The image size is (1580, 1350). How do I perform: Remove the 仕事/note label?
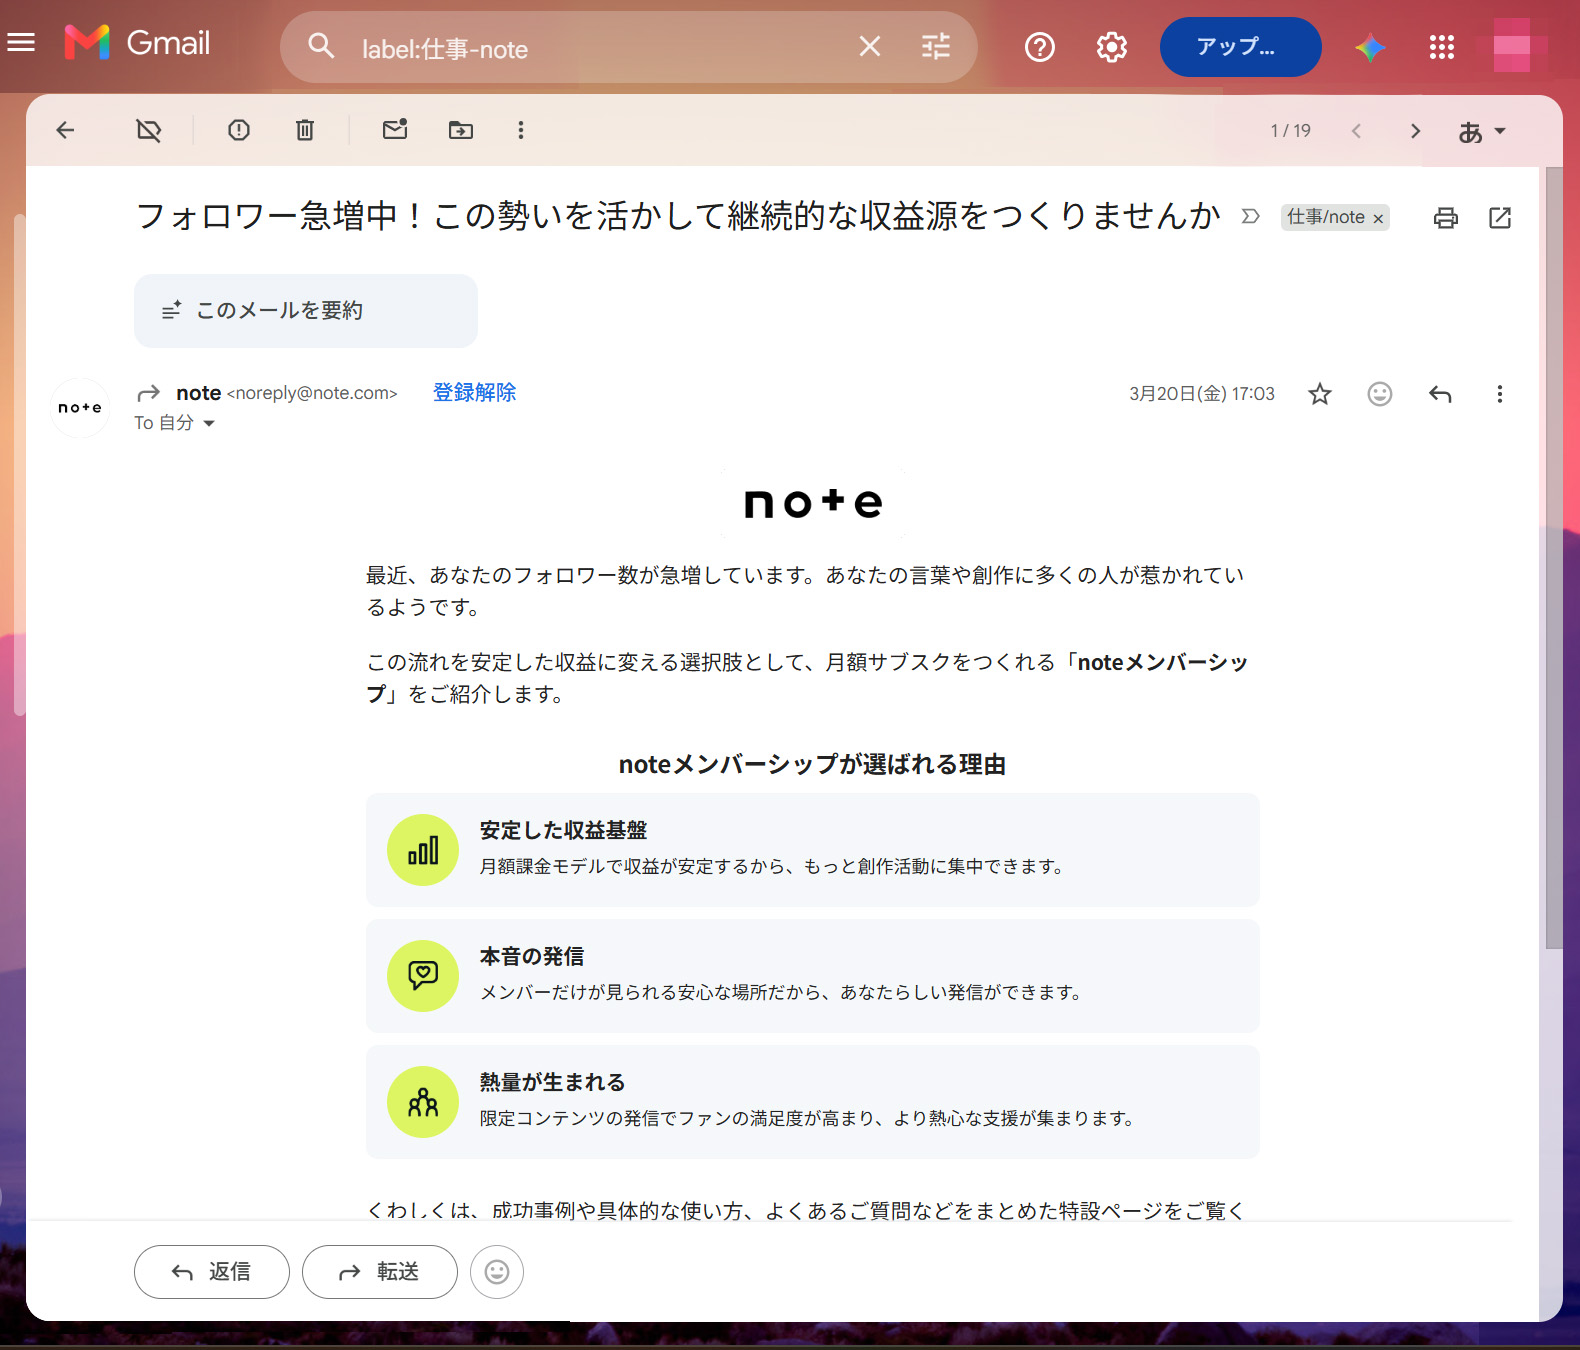click(x=1378, y=218)
